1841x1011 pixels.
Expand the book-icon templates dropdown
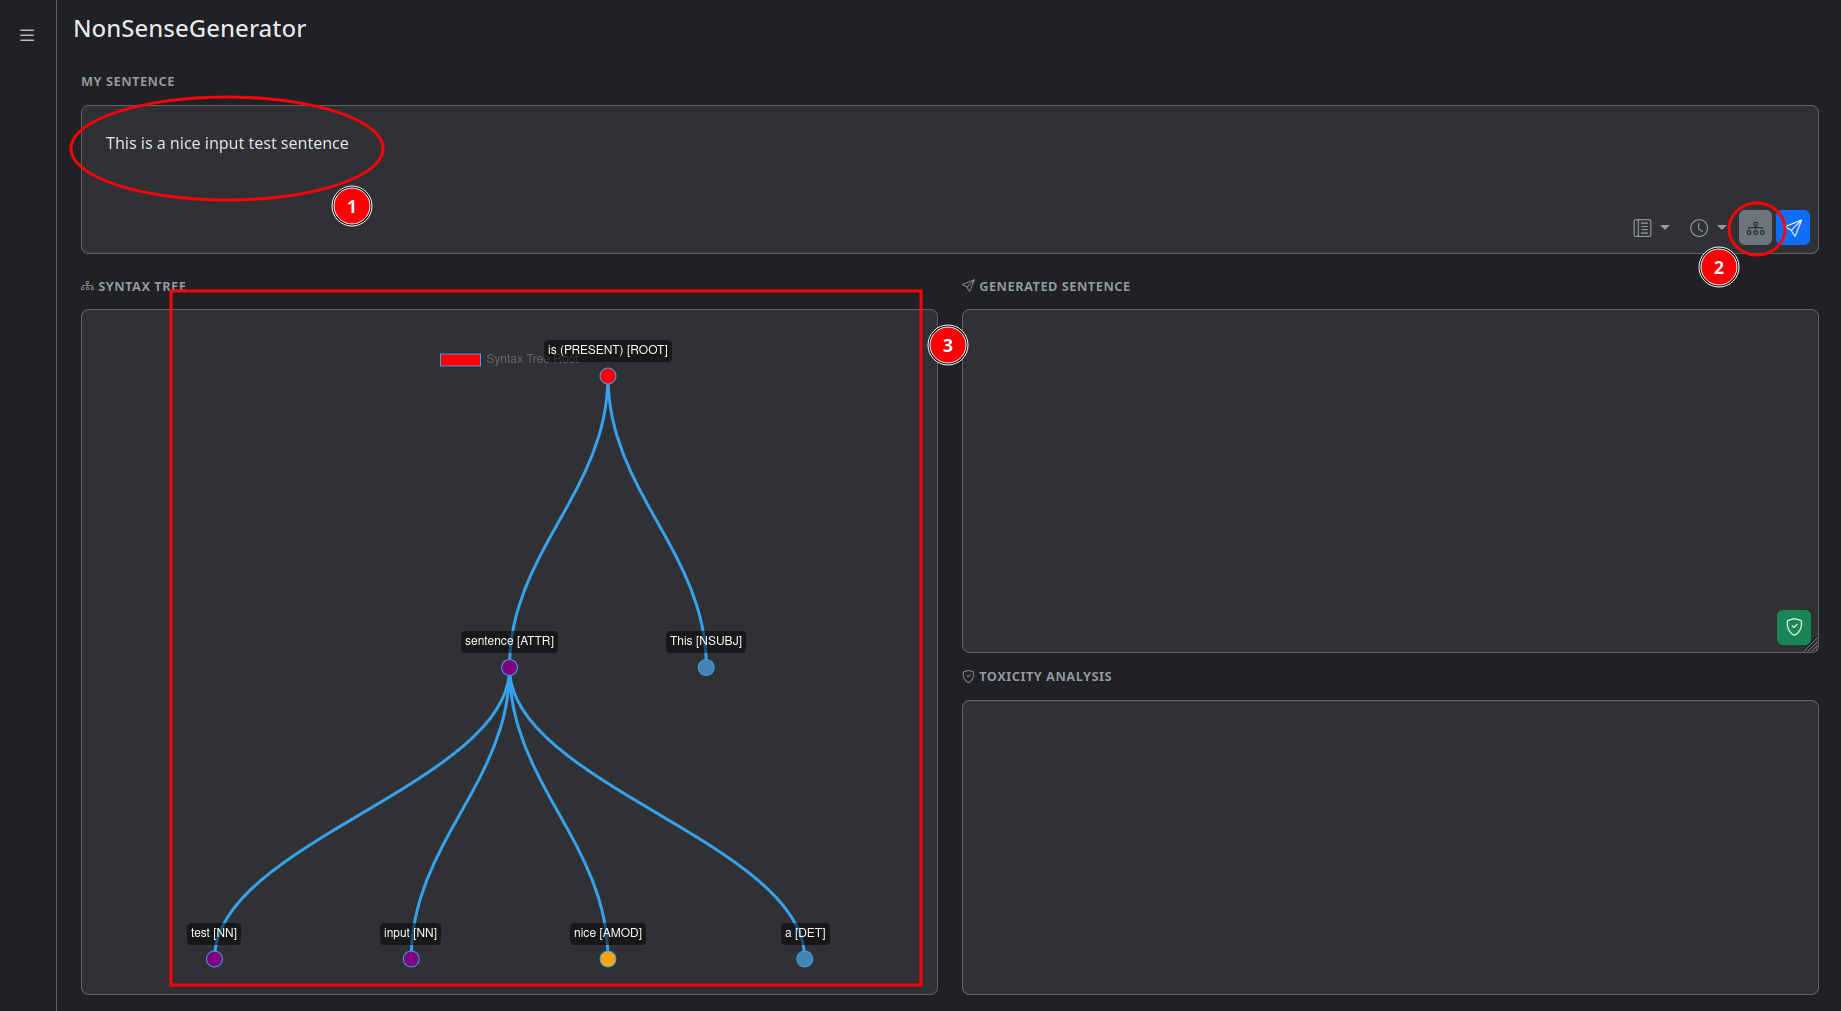tap(1650, 228)
